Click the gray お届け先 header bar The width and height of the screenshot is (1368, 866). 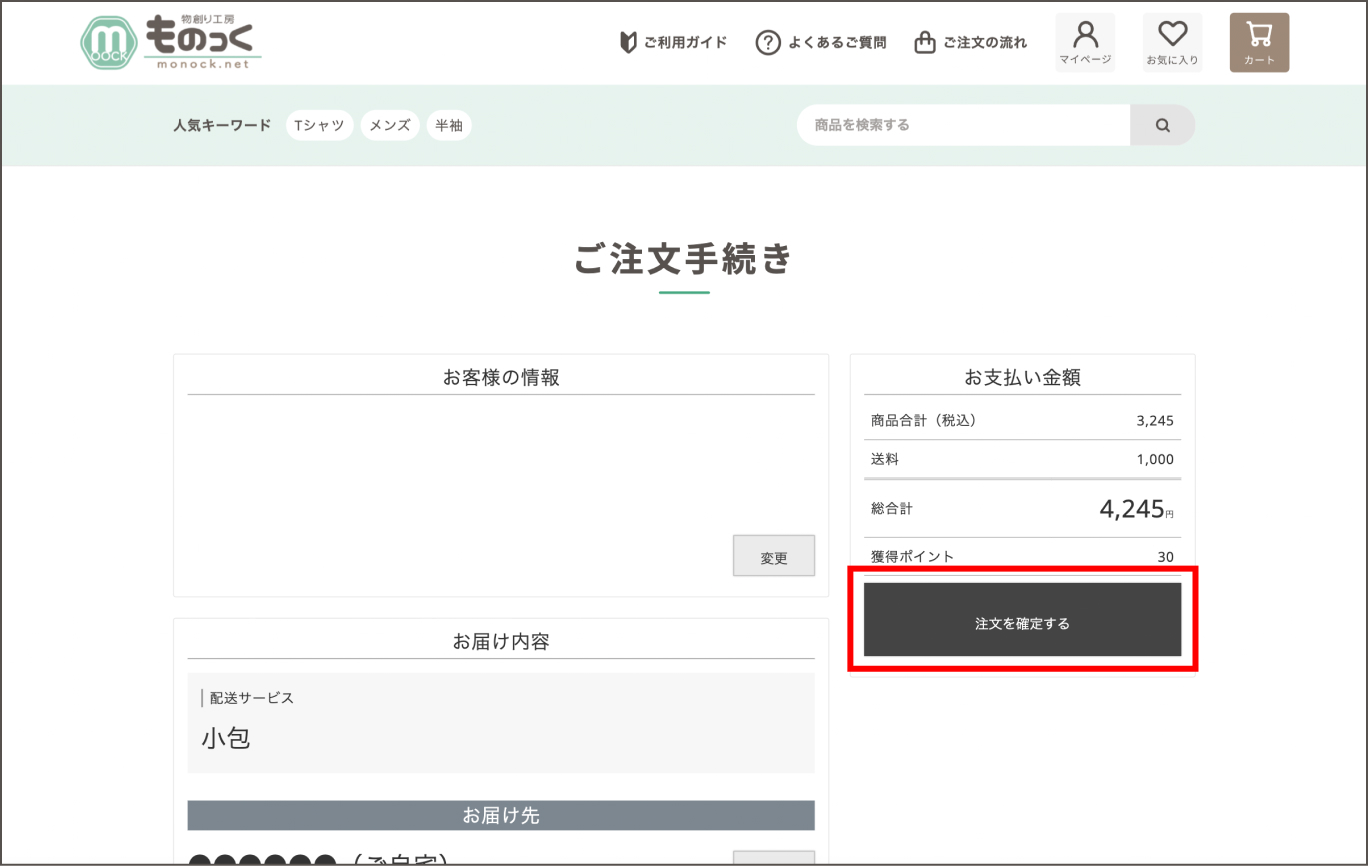(500, 815)
